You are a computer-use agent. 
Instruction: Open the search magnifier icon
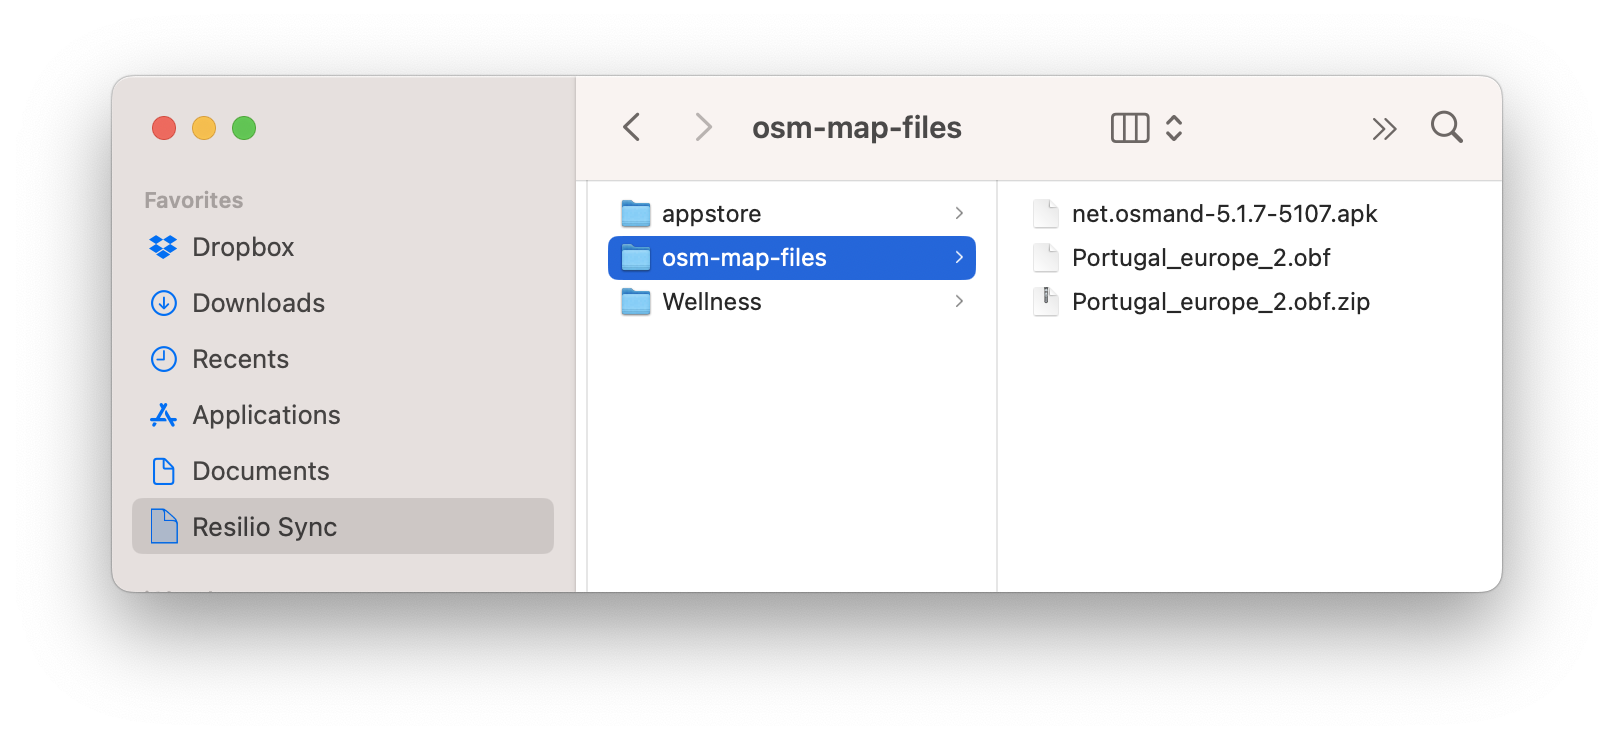pyautogui.click(x=1446, y=127)
